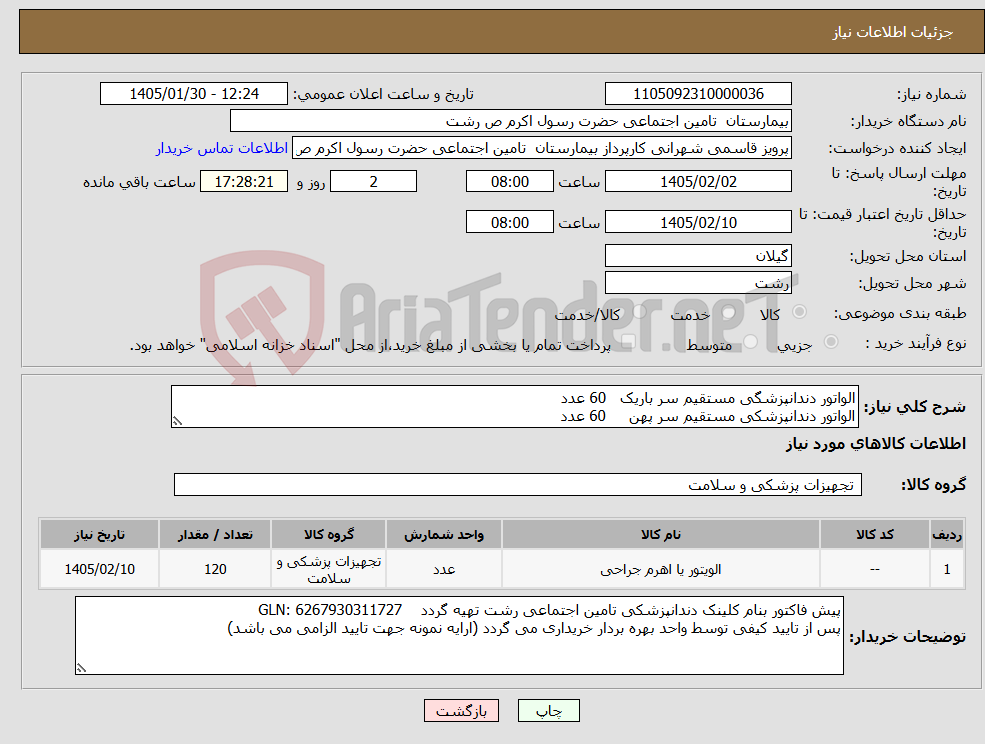This screenshot has height=744, width=985.
Task: Click the تاریخ نیاز column header
Action: [99, 535]
